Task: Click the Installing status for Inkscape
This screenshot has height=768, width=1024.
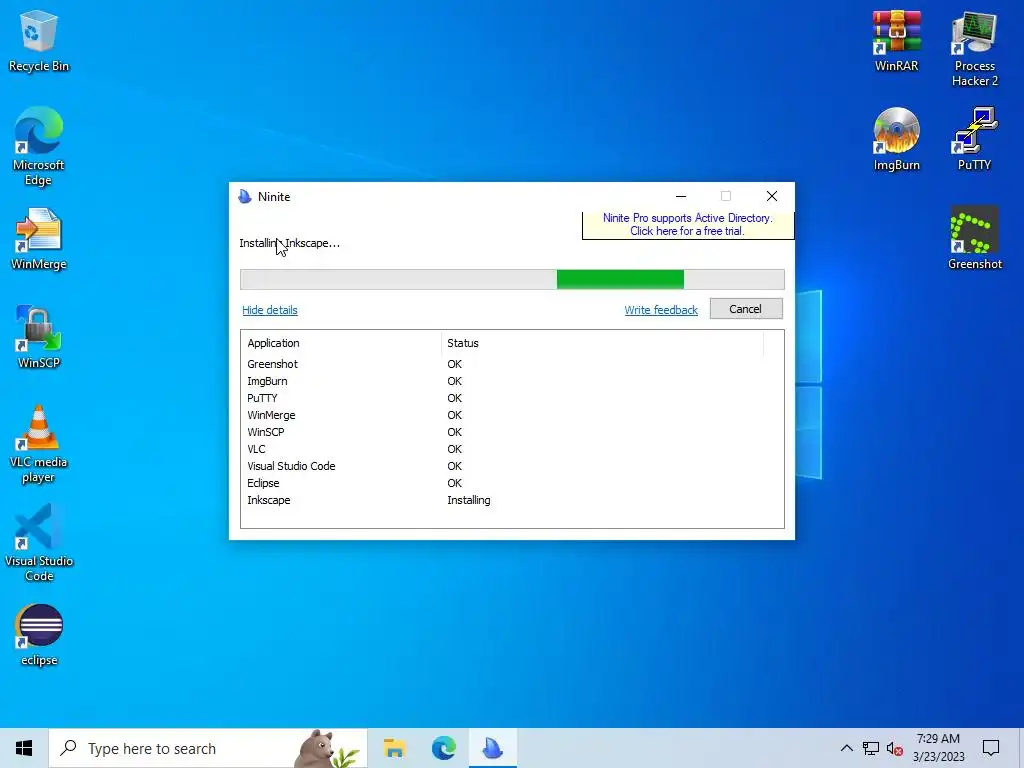Action: point(469,500)
